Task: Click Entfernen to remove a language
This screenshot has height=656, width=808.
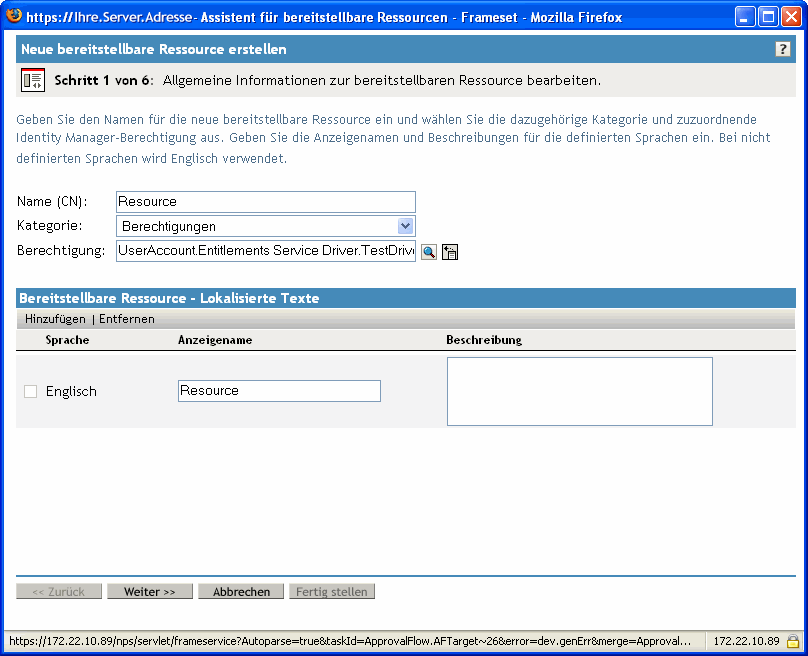Action: click(127, 319)
